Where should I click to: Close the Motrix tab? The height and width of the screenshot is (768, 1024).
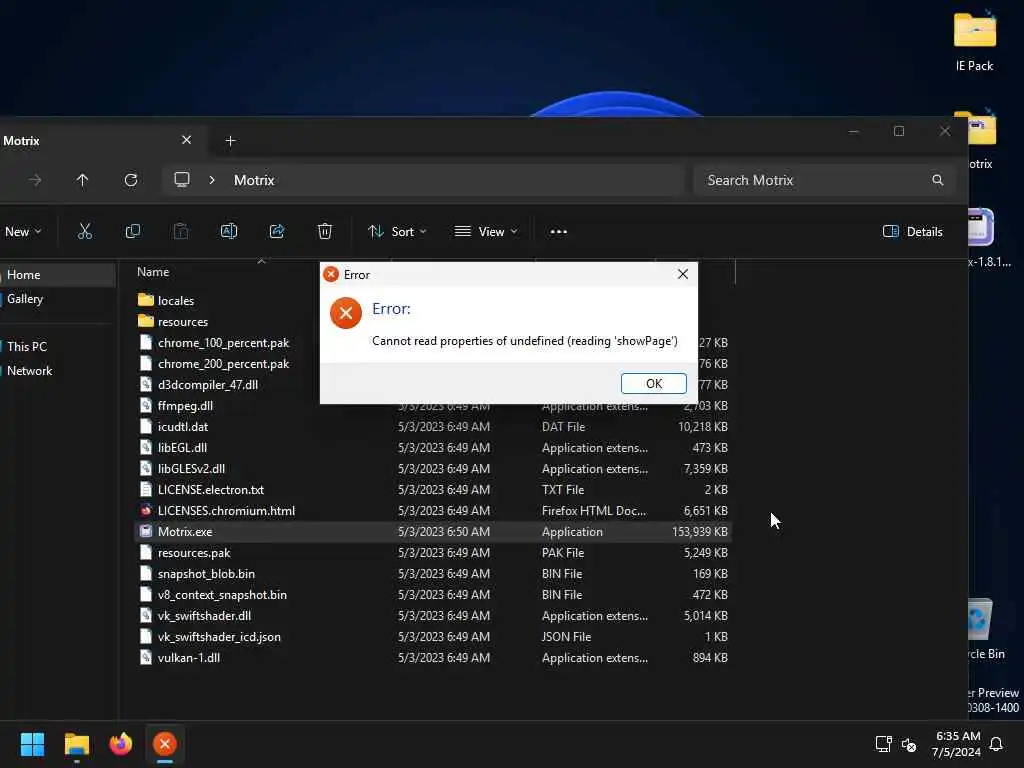click(x=186, y=140)
